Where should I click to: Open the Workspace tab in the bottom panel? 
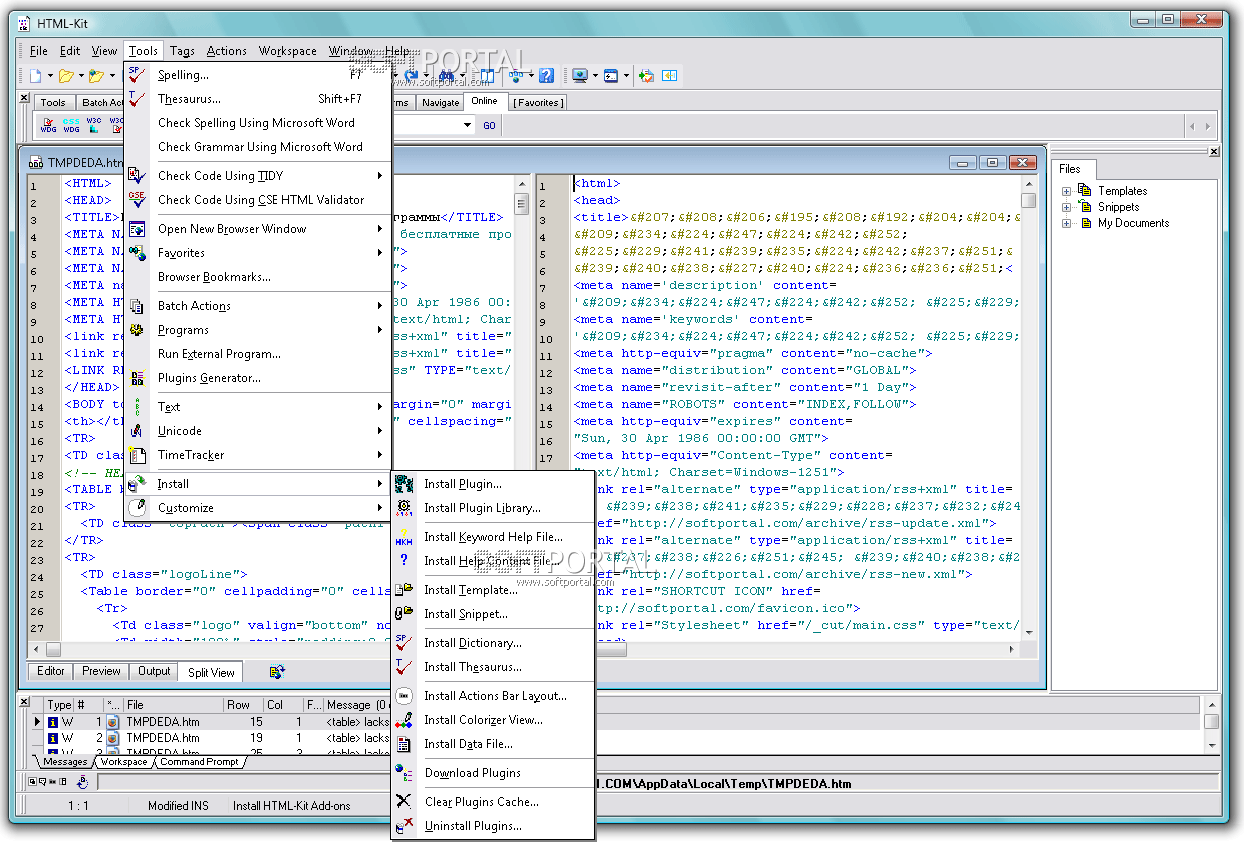pyautogui.click(x=124, y=762)
